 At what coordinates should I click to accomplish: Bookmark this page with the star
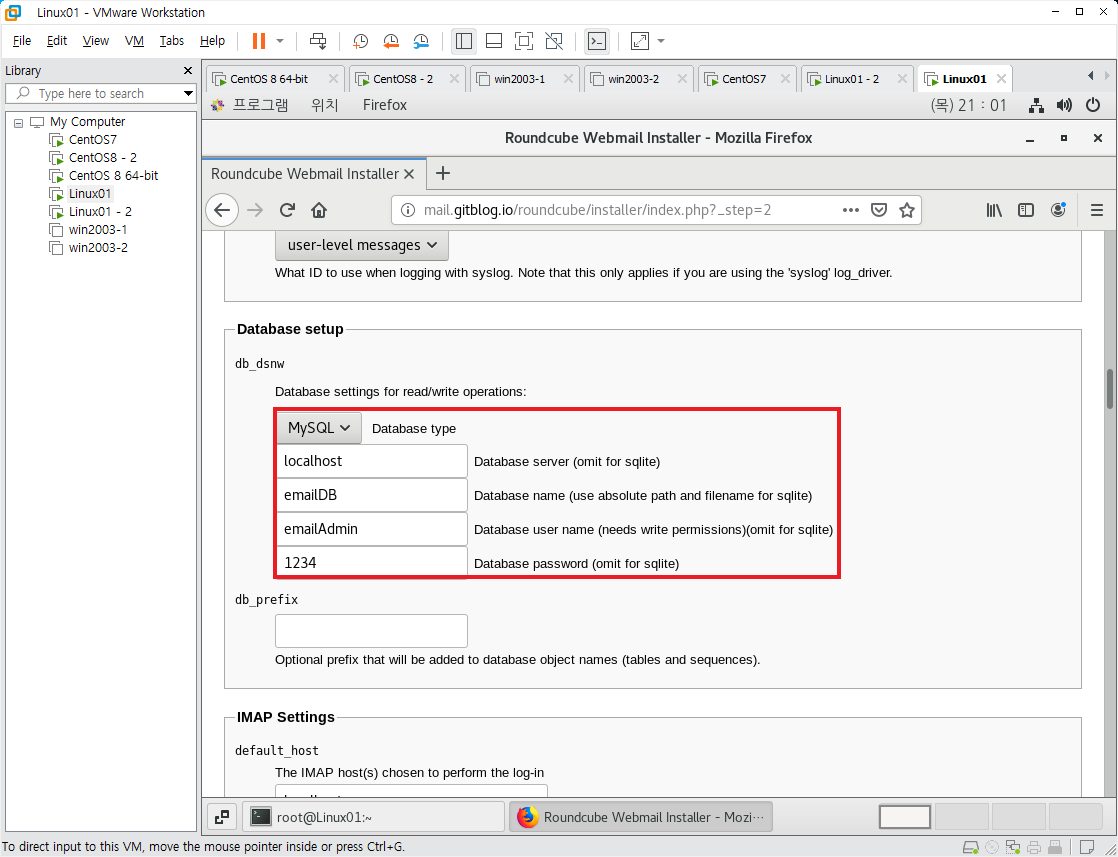click(907, 210)
